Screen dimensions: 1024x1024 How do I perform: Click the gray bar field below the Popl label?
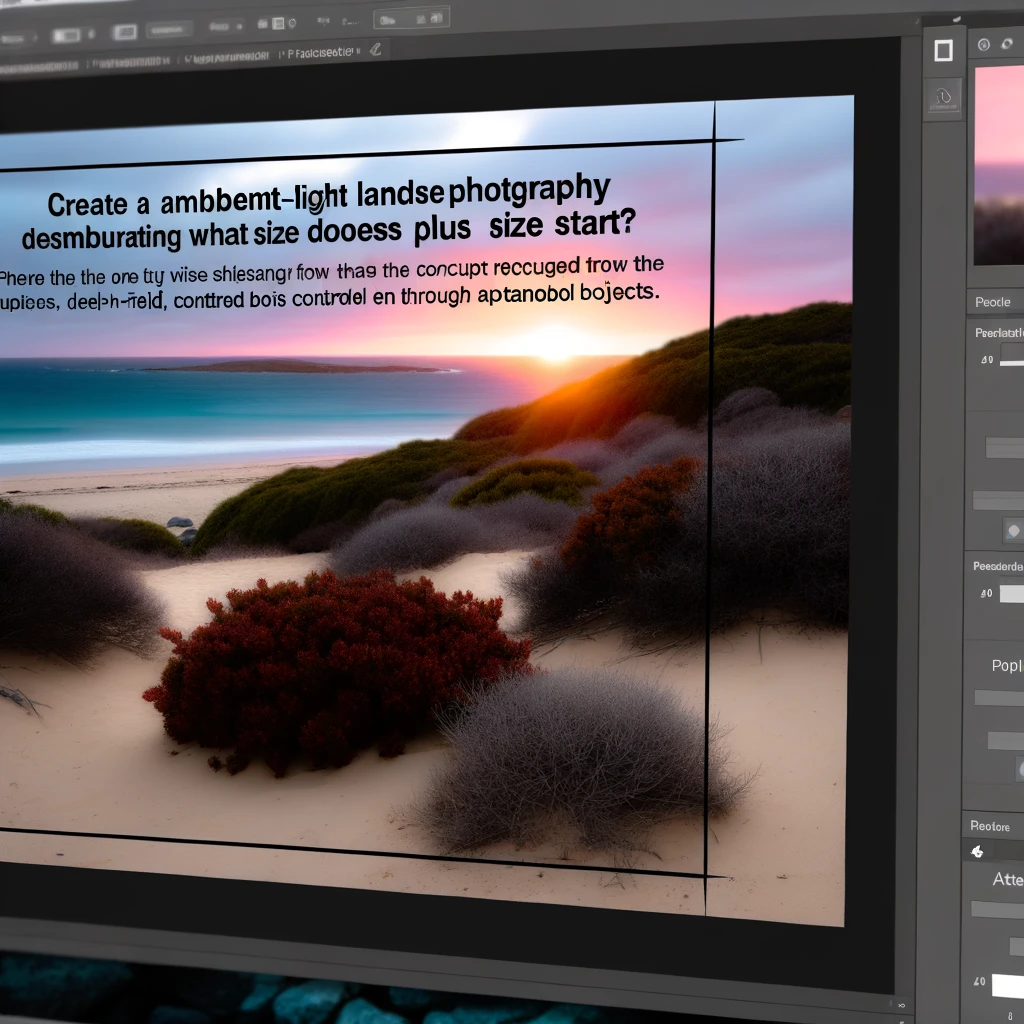pos(999,697)
